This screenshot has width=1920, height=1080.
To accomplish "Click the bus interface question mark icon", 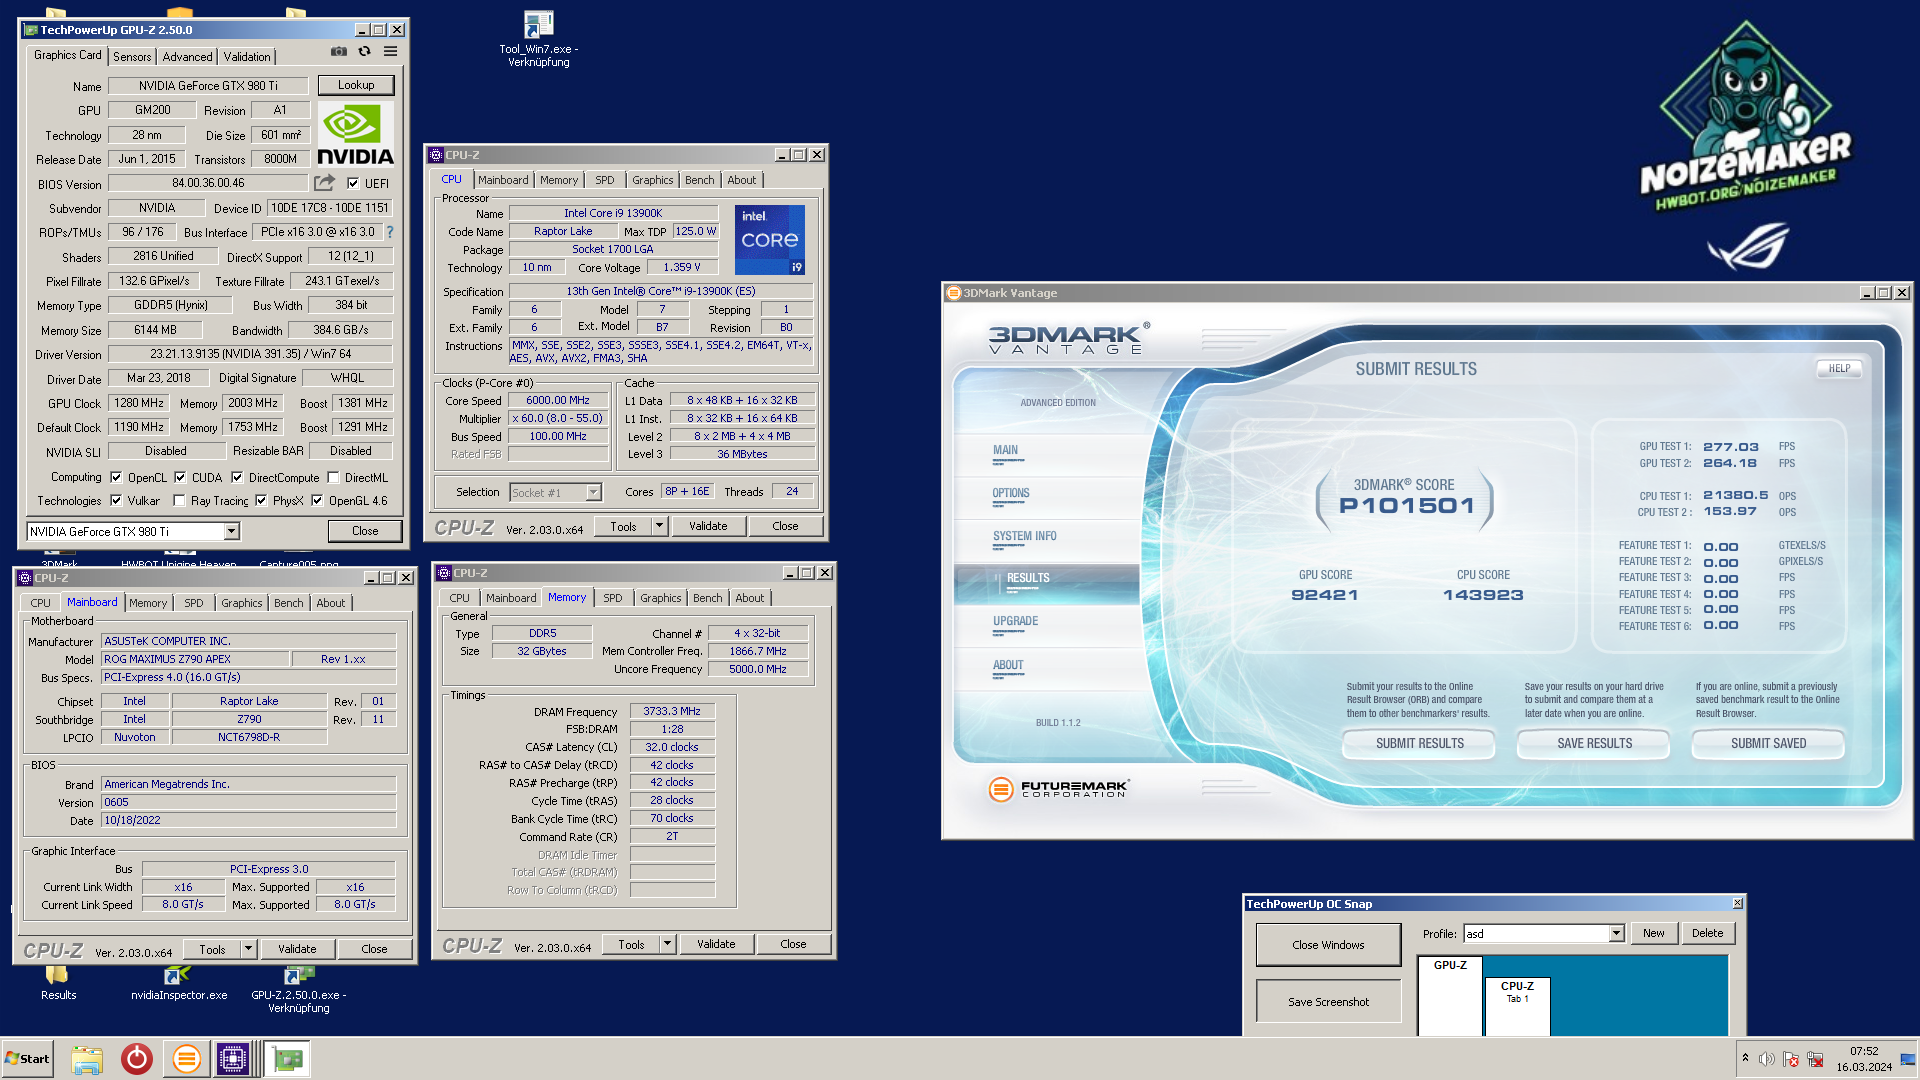I will pyautogui.click(x=390, y=232).
